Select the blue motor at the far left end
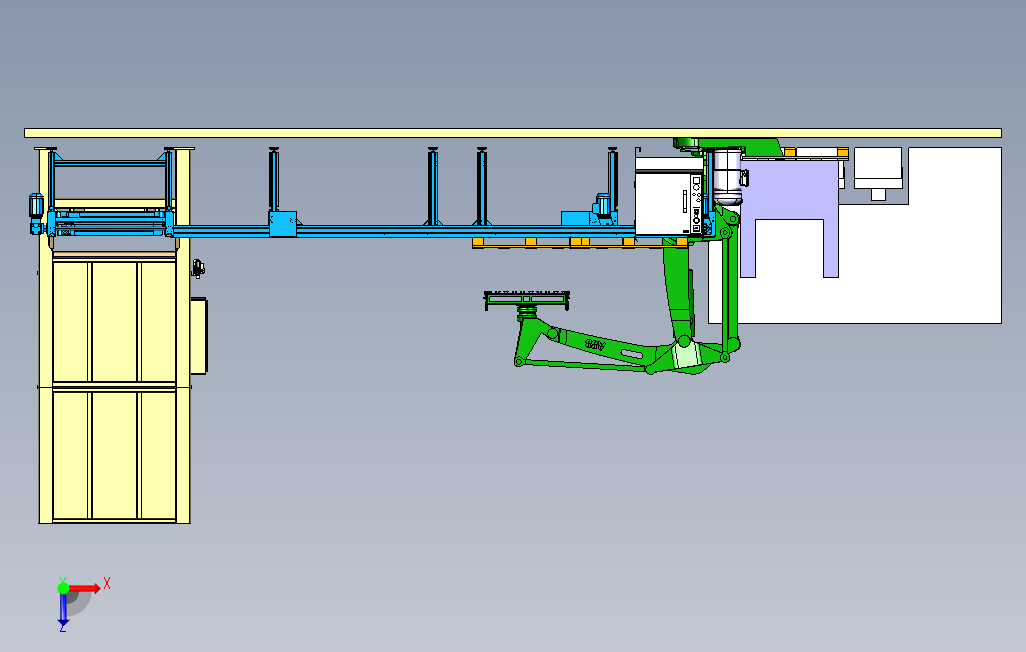 pyautogui.click(x=36, y=213)
